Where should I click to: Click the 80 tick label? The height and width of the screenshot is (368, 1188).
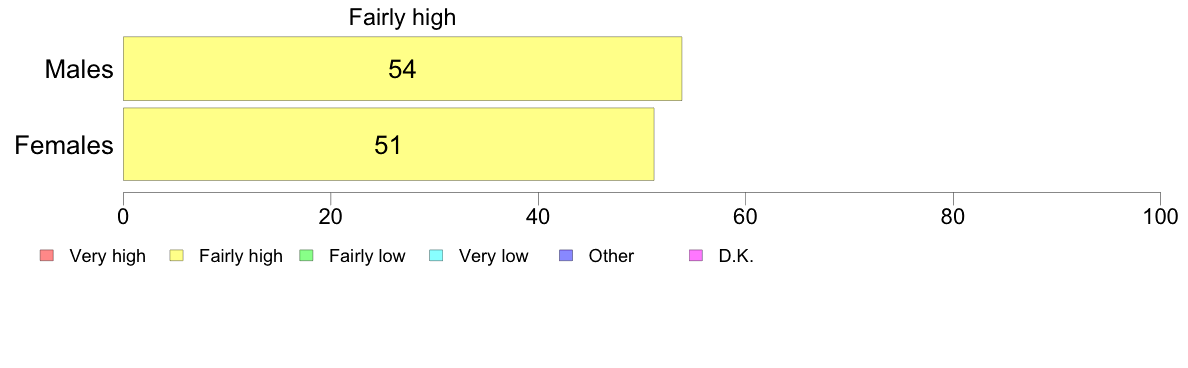[953, 216]
